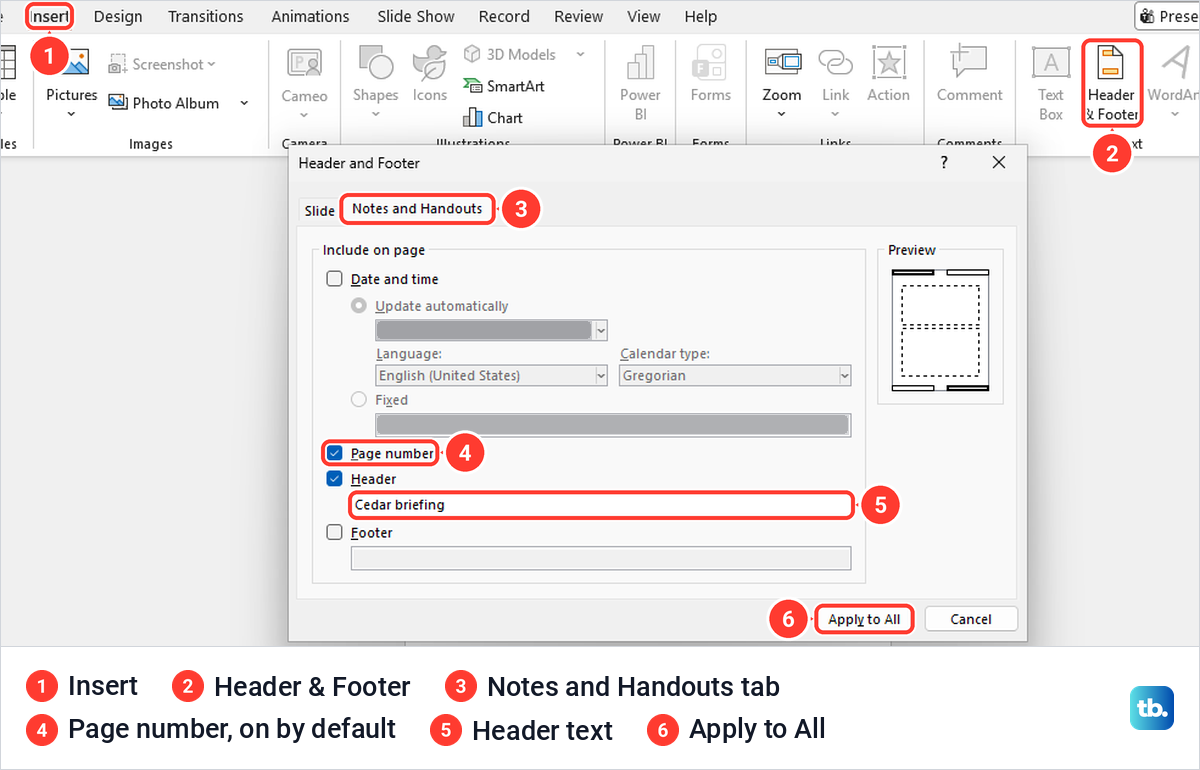Screen dimensions: 1200x770
Task: Insert a Chart
Action: point(493,118)
